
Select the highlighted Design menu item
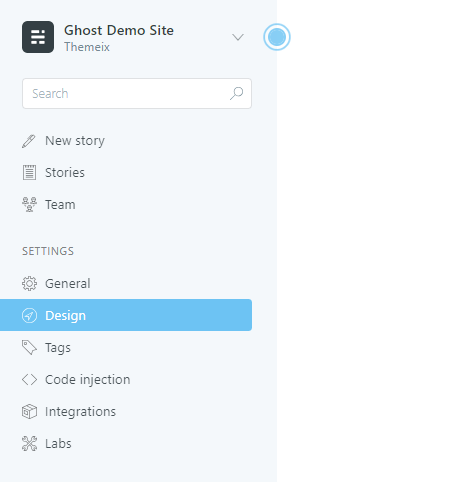coord(126,315)
